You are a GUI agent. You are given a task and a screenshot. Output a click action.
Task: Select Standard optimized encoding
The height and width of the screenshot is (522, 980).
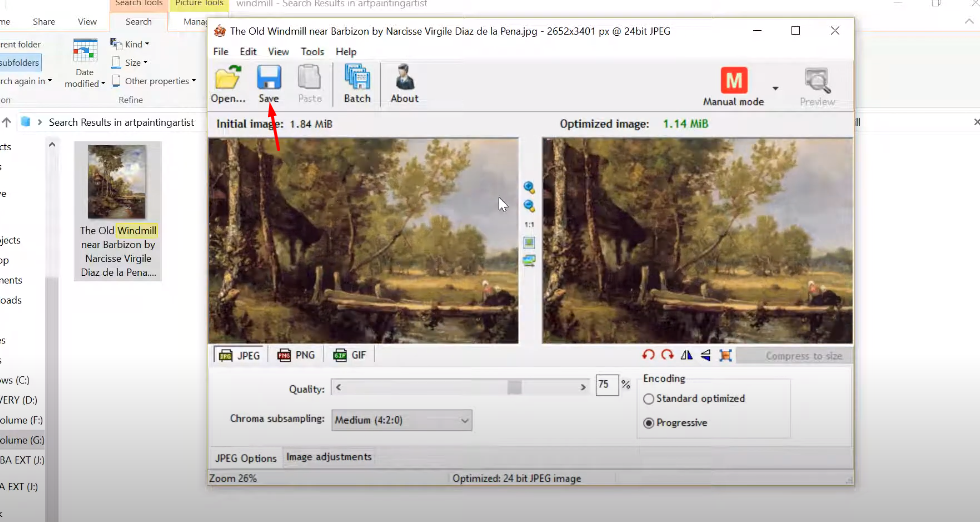[694, 399]
